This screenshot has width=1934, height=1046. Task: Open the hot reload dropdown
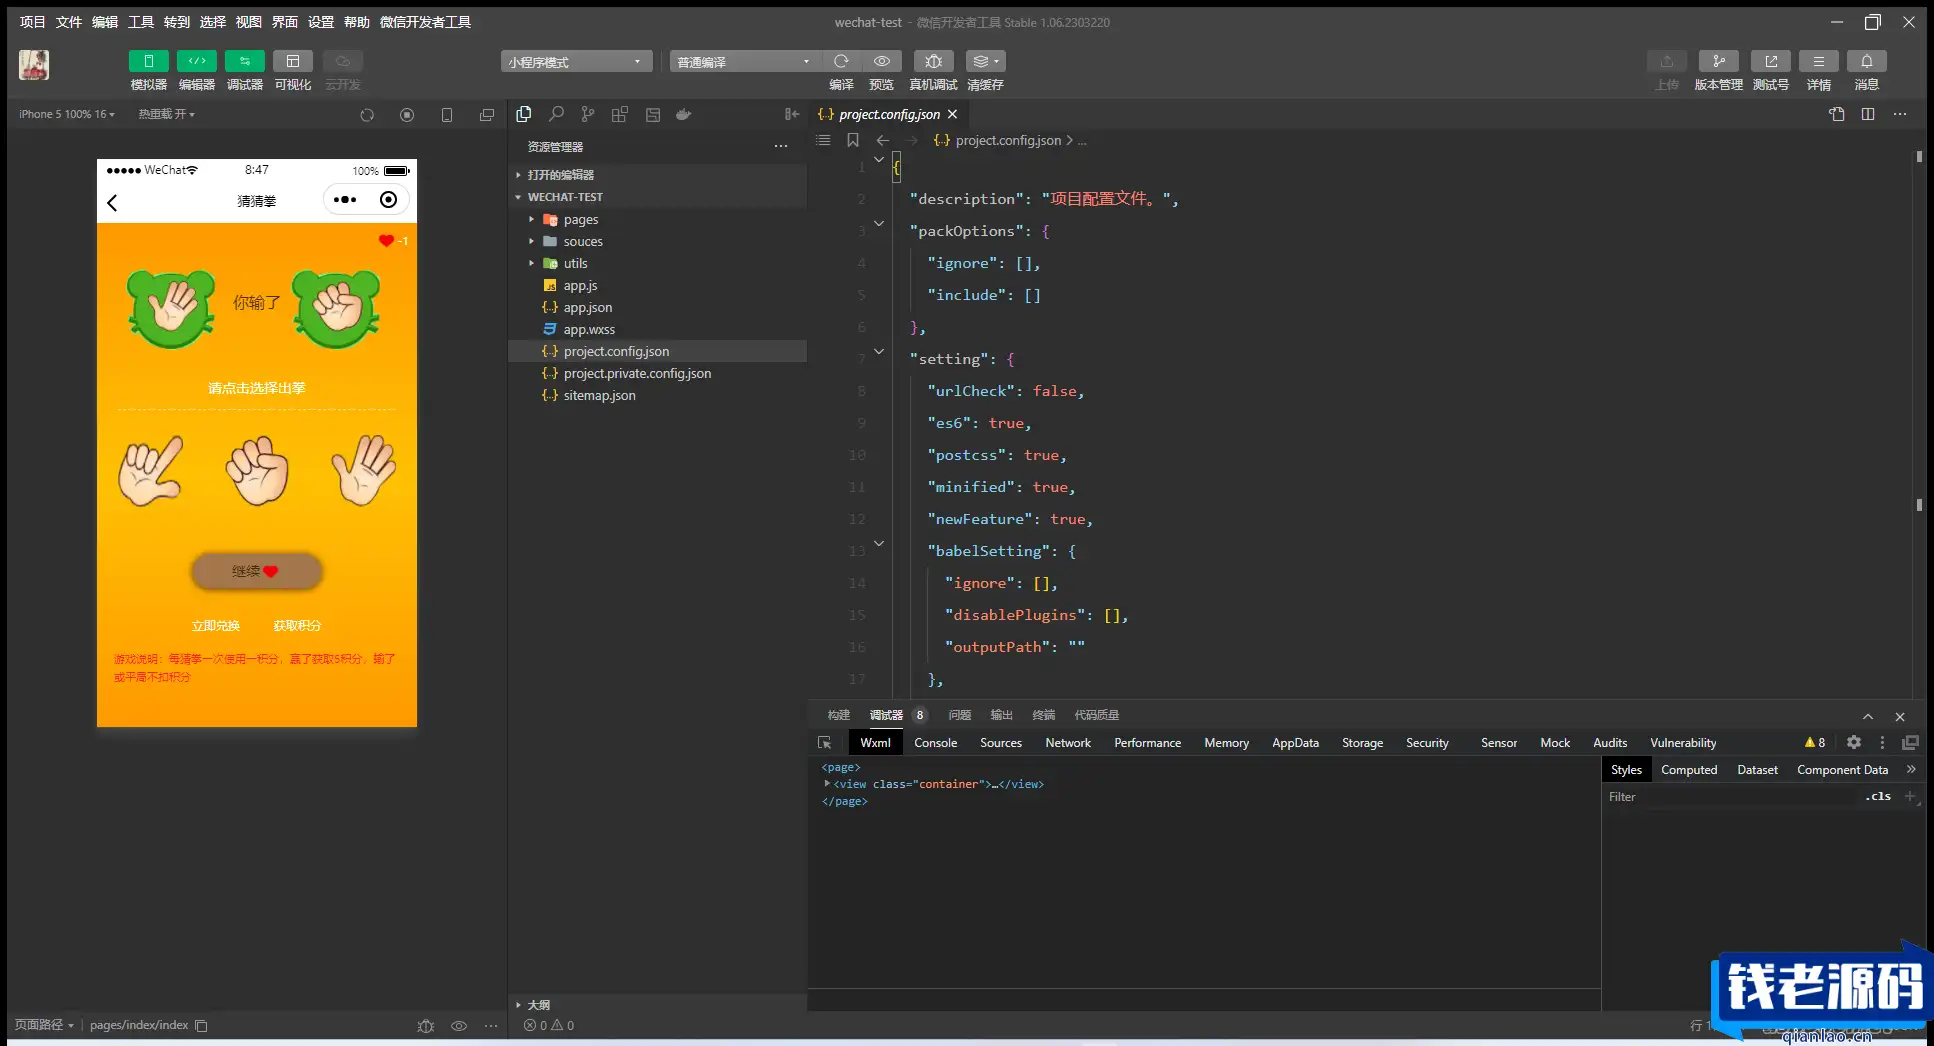[166, 114]
